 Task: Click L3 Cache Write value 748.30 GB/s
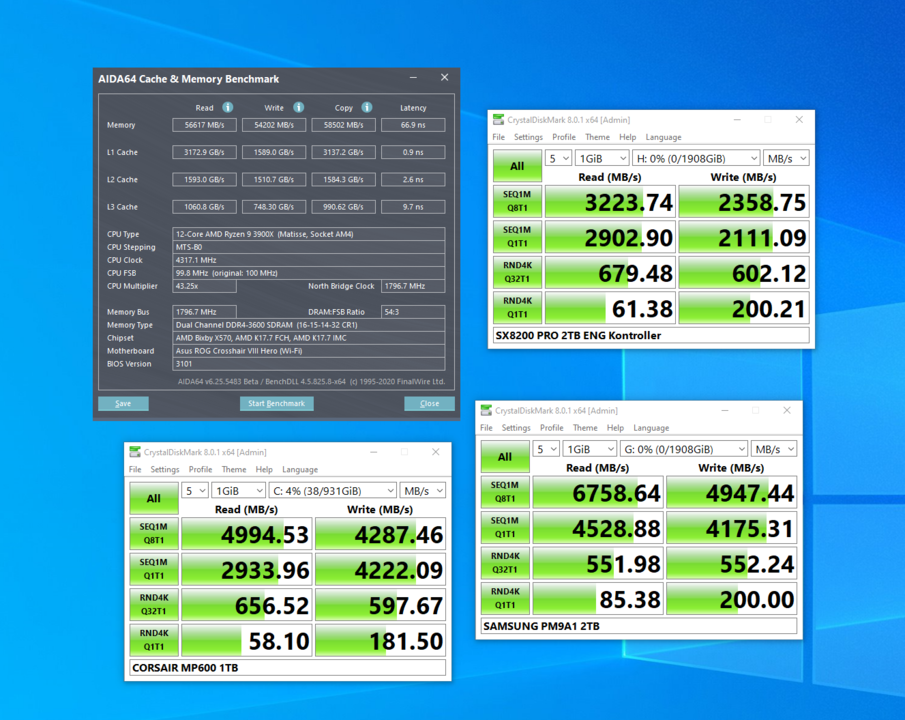[x=274, y=207]
